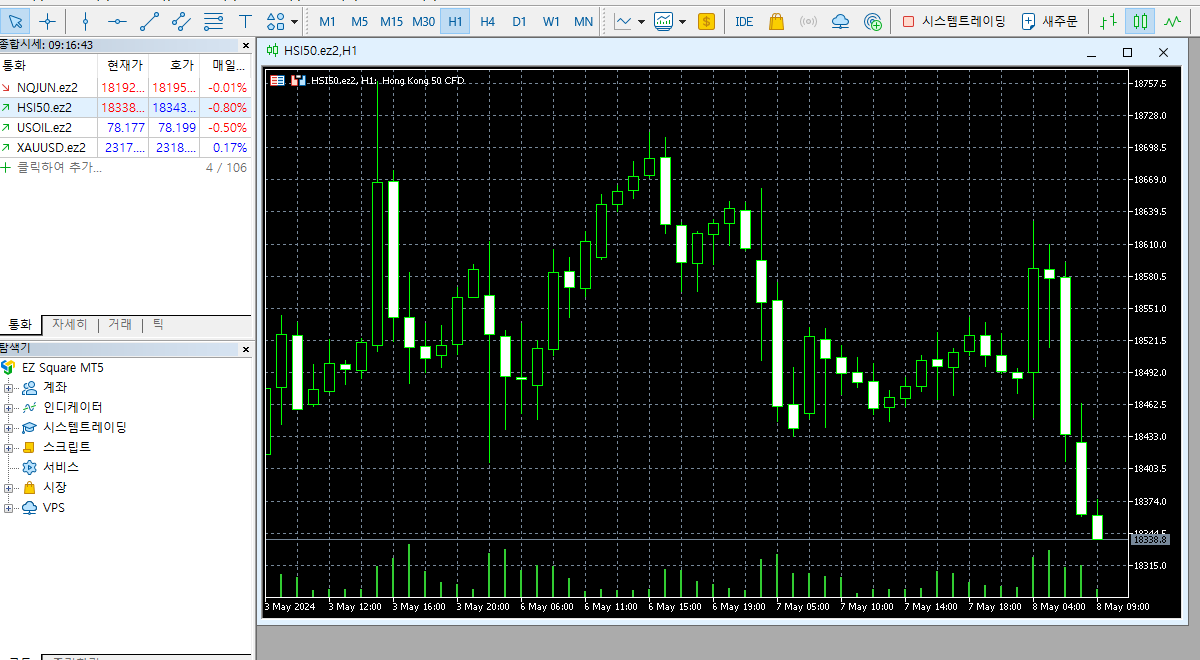1200x660 pixels.
Task: Draw a vertical line object
Action: point(86,21)
